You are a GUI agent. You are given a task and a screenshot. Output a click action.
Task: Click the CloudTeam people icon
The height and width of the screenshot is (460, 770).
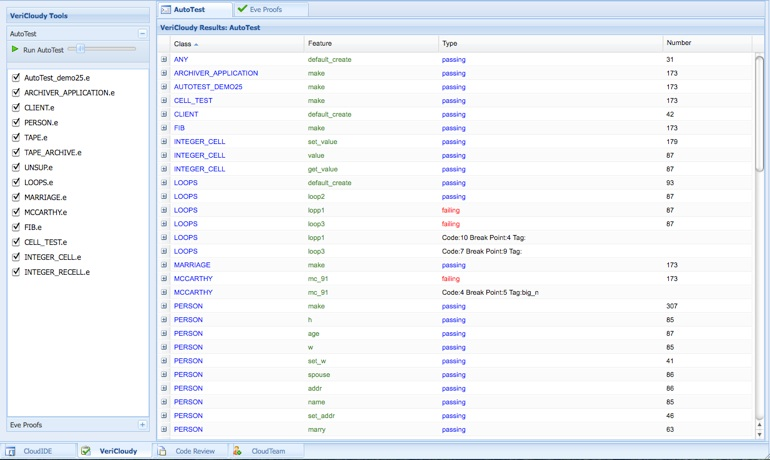(237, 450)
